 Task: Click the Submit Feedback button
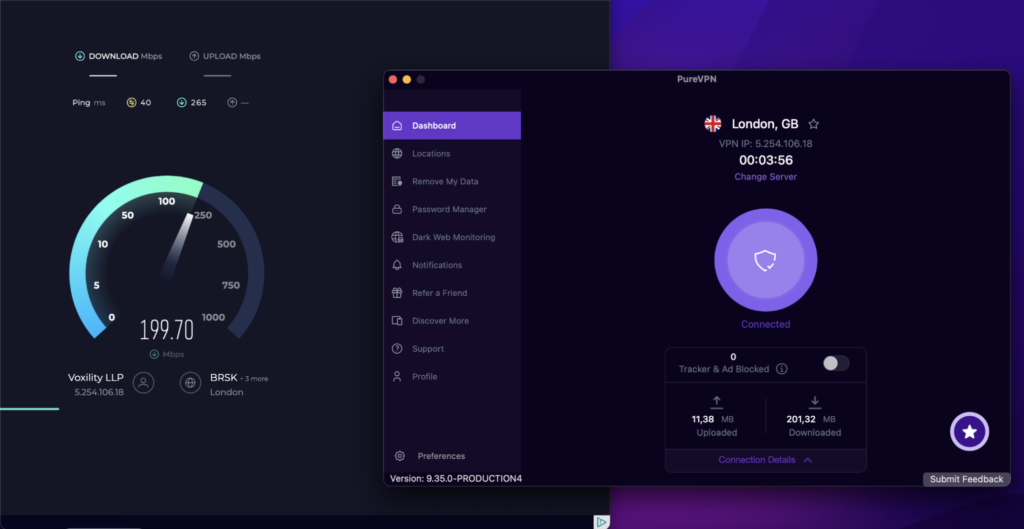967,479
